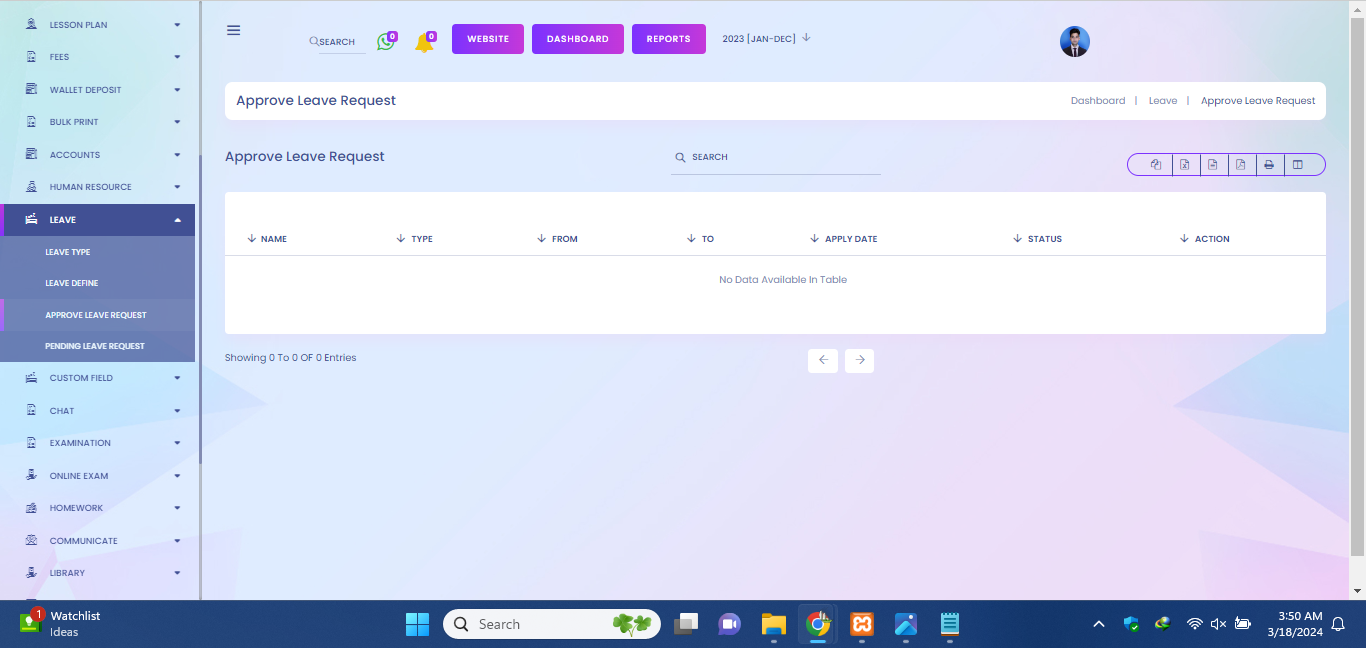Go to next page of entries

pos(859,360)
